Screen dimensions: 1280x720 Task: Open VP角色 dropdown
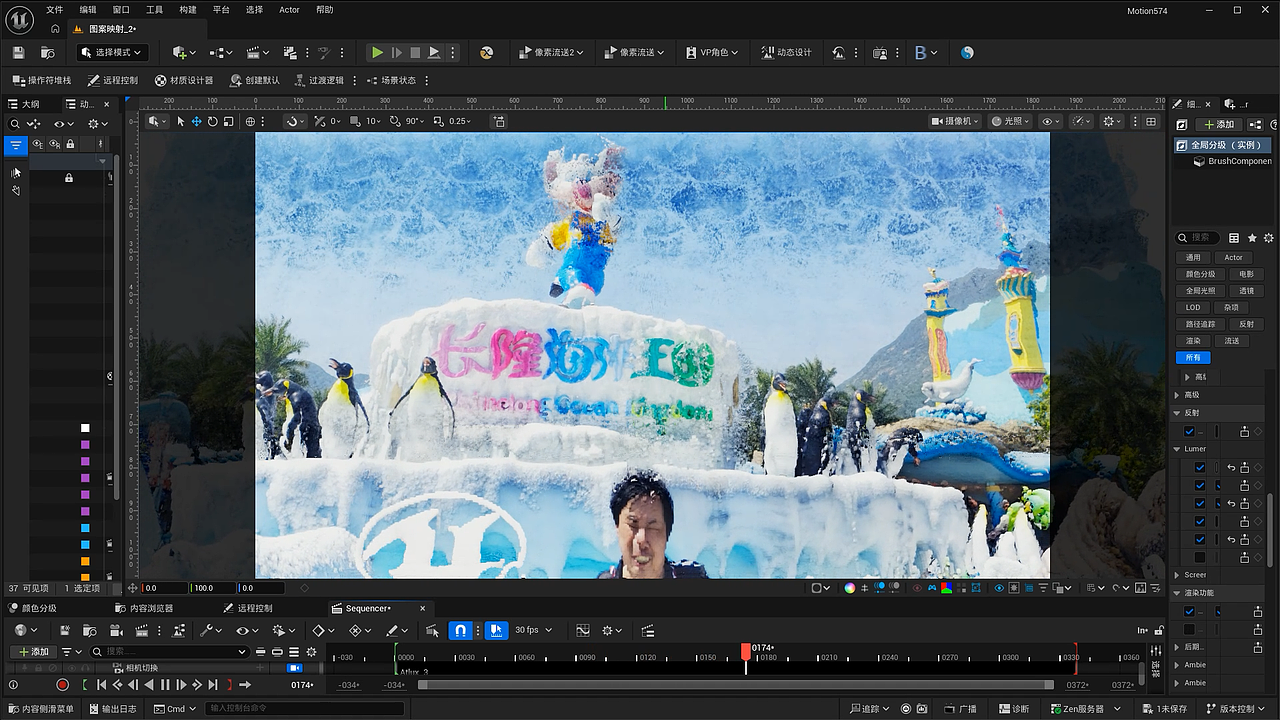pyautogui.click(x=712, y=52)
